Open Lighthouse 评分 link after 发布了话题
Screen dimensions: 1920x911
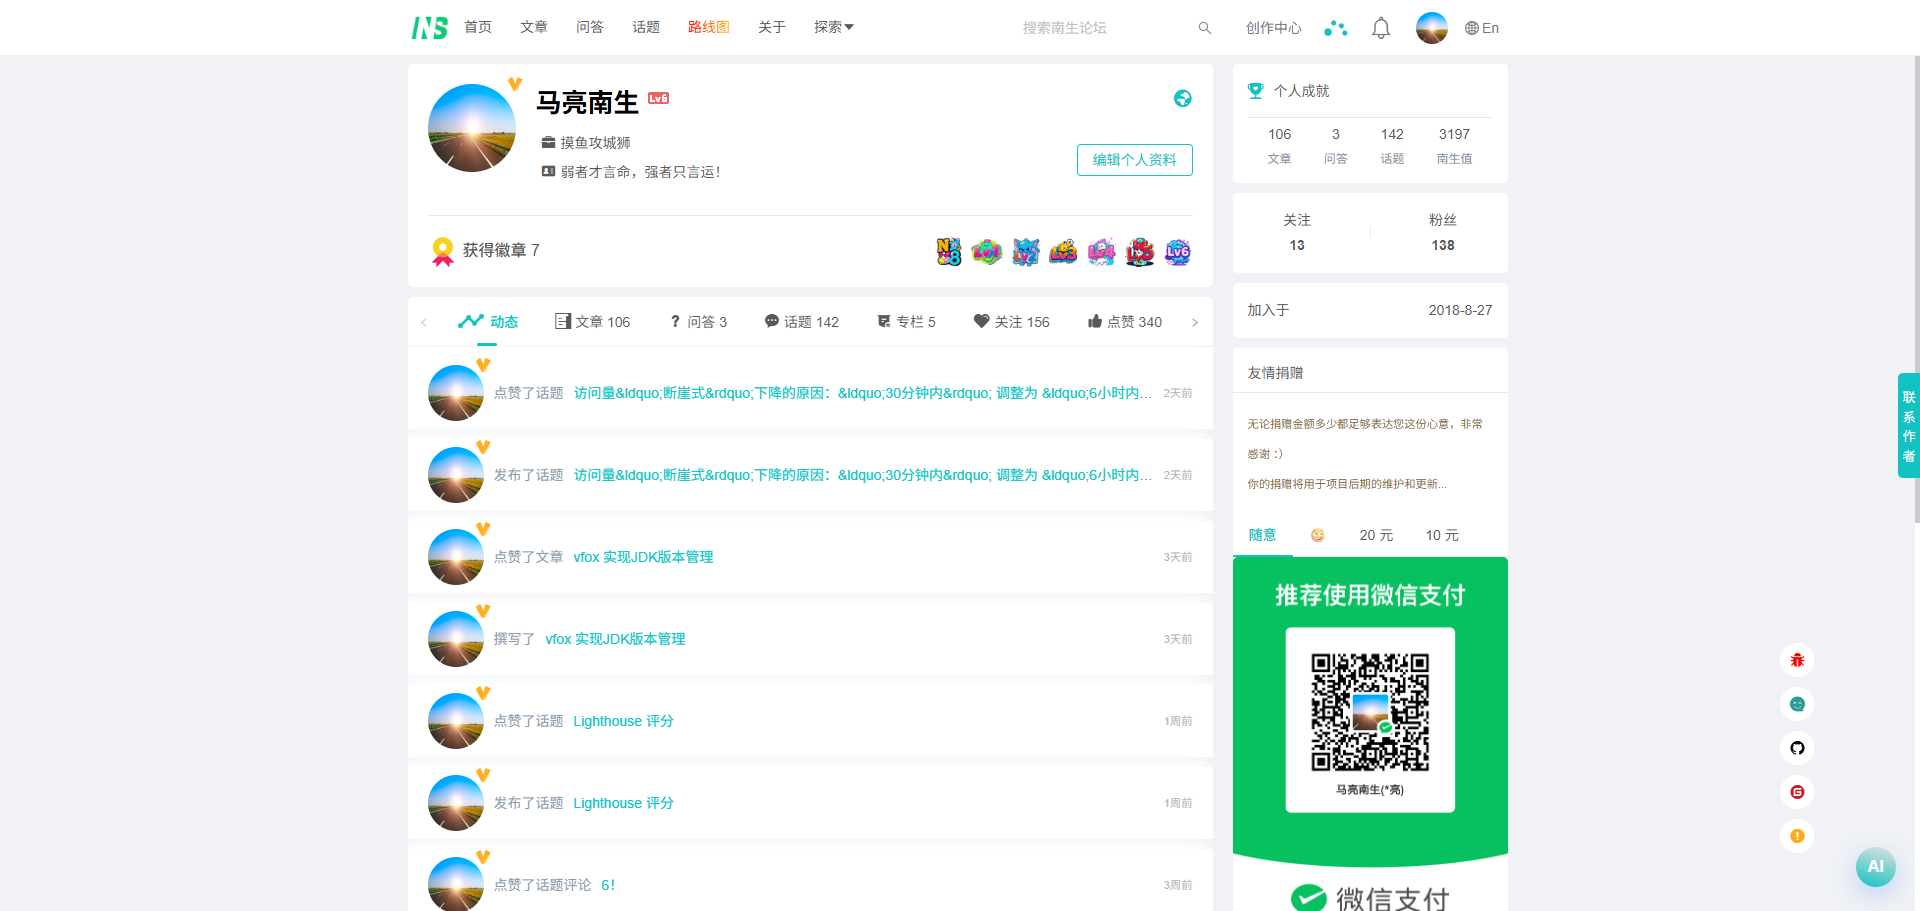point(623,803)
